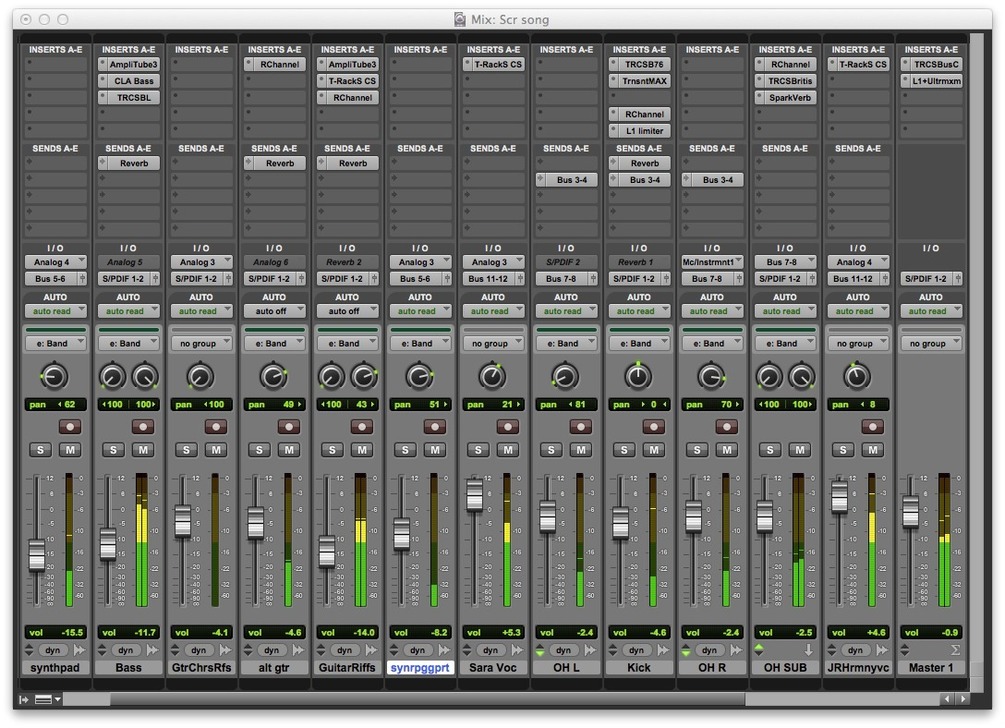Click the down arrow icon on OH SUB
This screenshot has height=728, width=1005.
[x=808, y=650]
